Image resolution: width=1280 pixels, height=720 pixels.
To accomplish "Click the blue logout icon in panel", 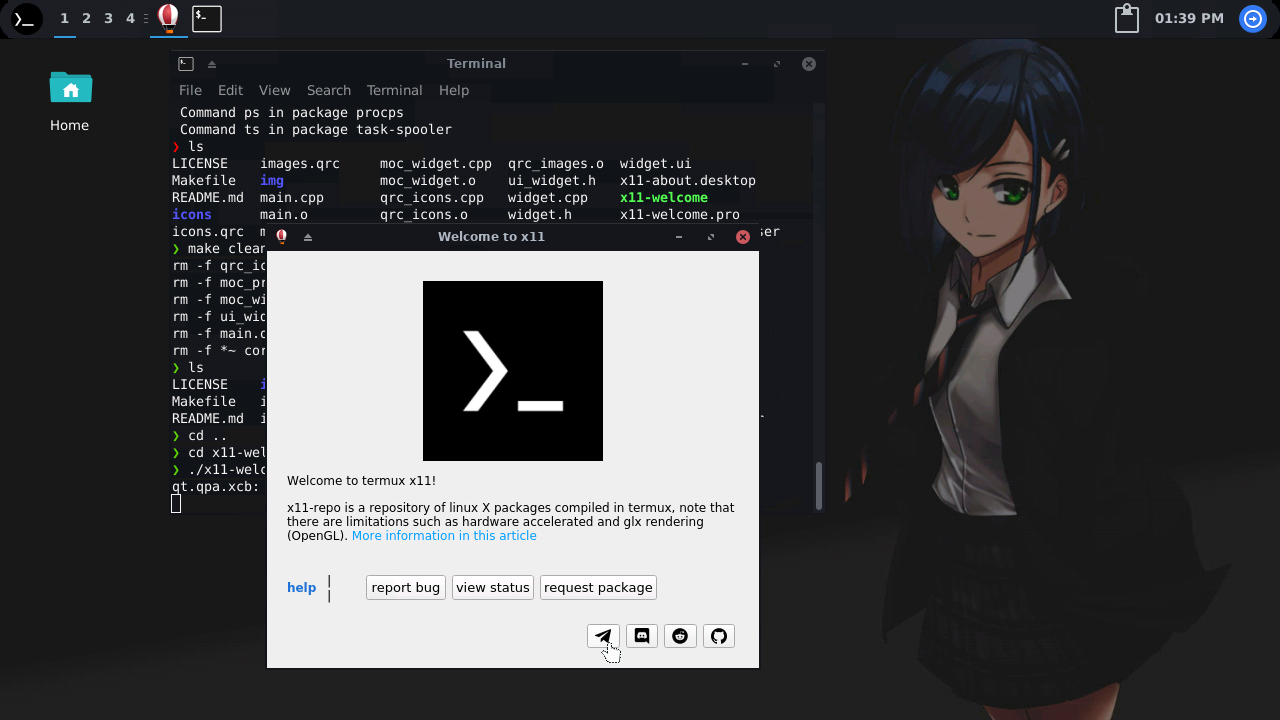I will point(1253,18).
